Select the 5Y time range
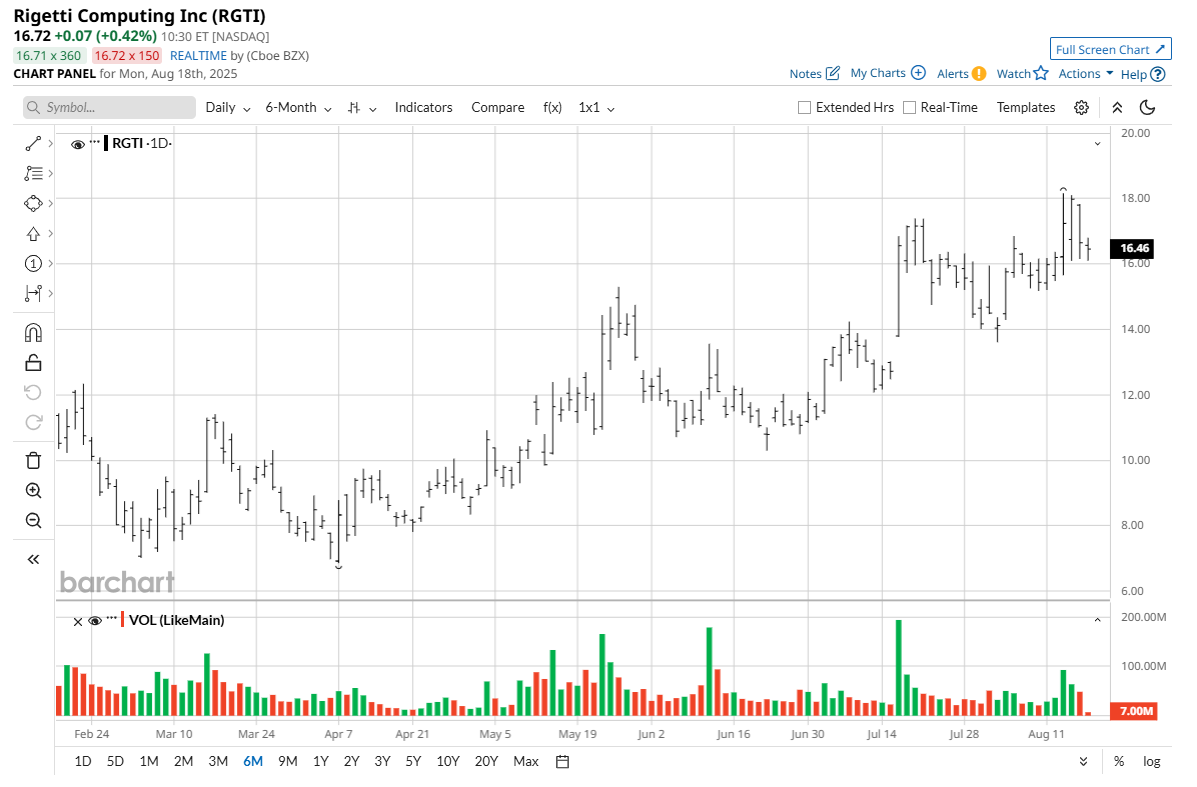The image size is (1197, 787). tap(413, 761)
